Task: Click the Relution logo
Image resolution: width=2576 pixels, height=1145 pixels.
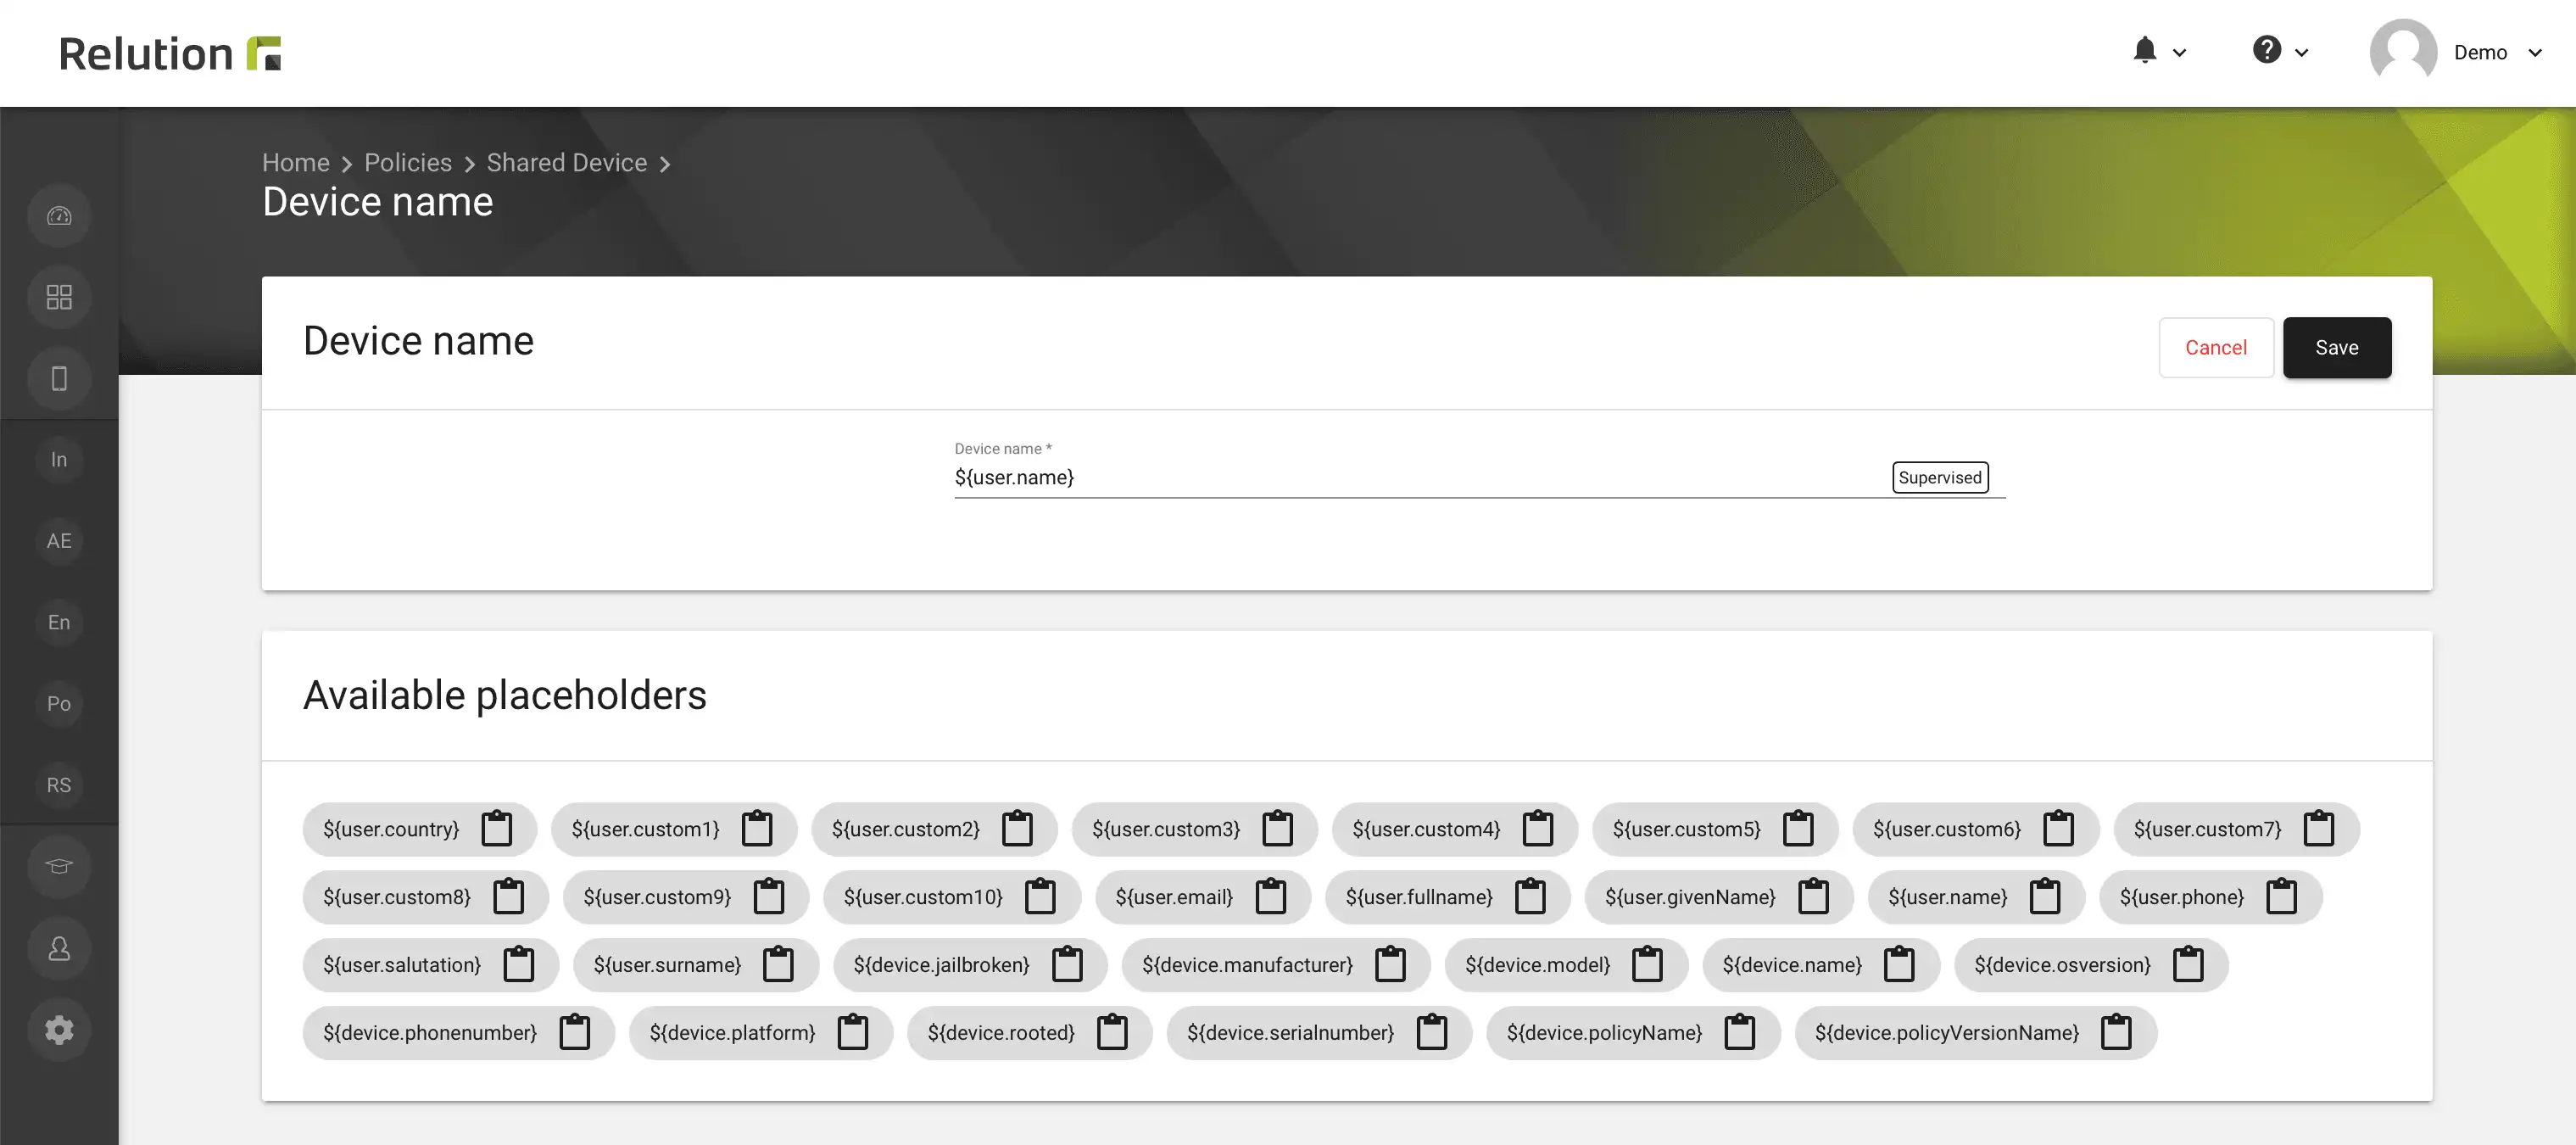Action: (x=170, y=53)
